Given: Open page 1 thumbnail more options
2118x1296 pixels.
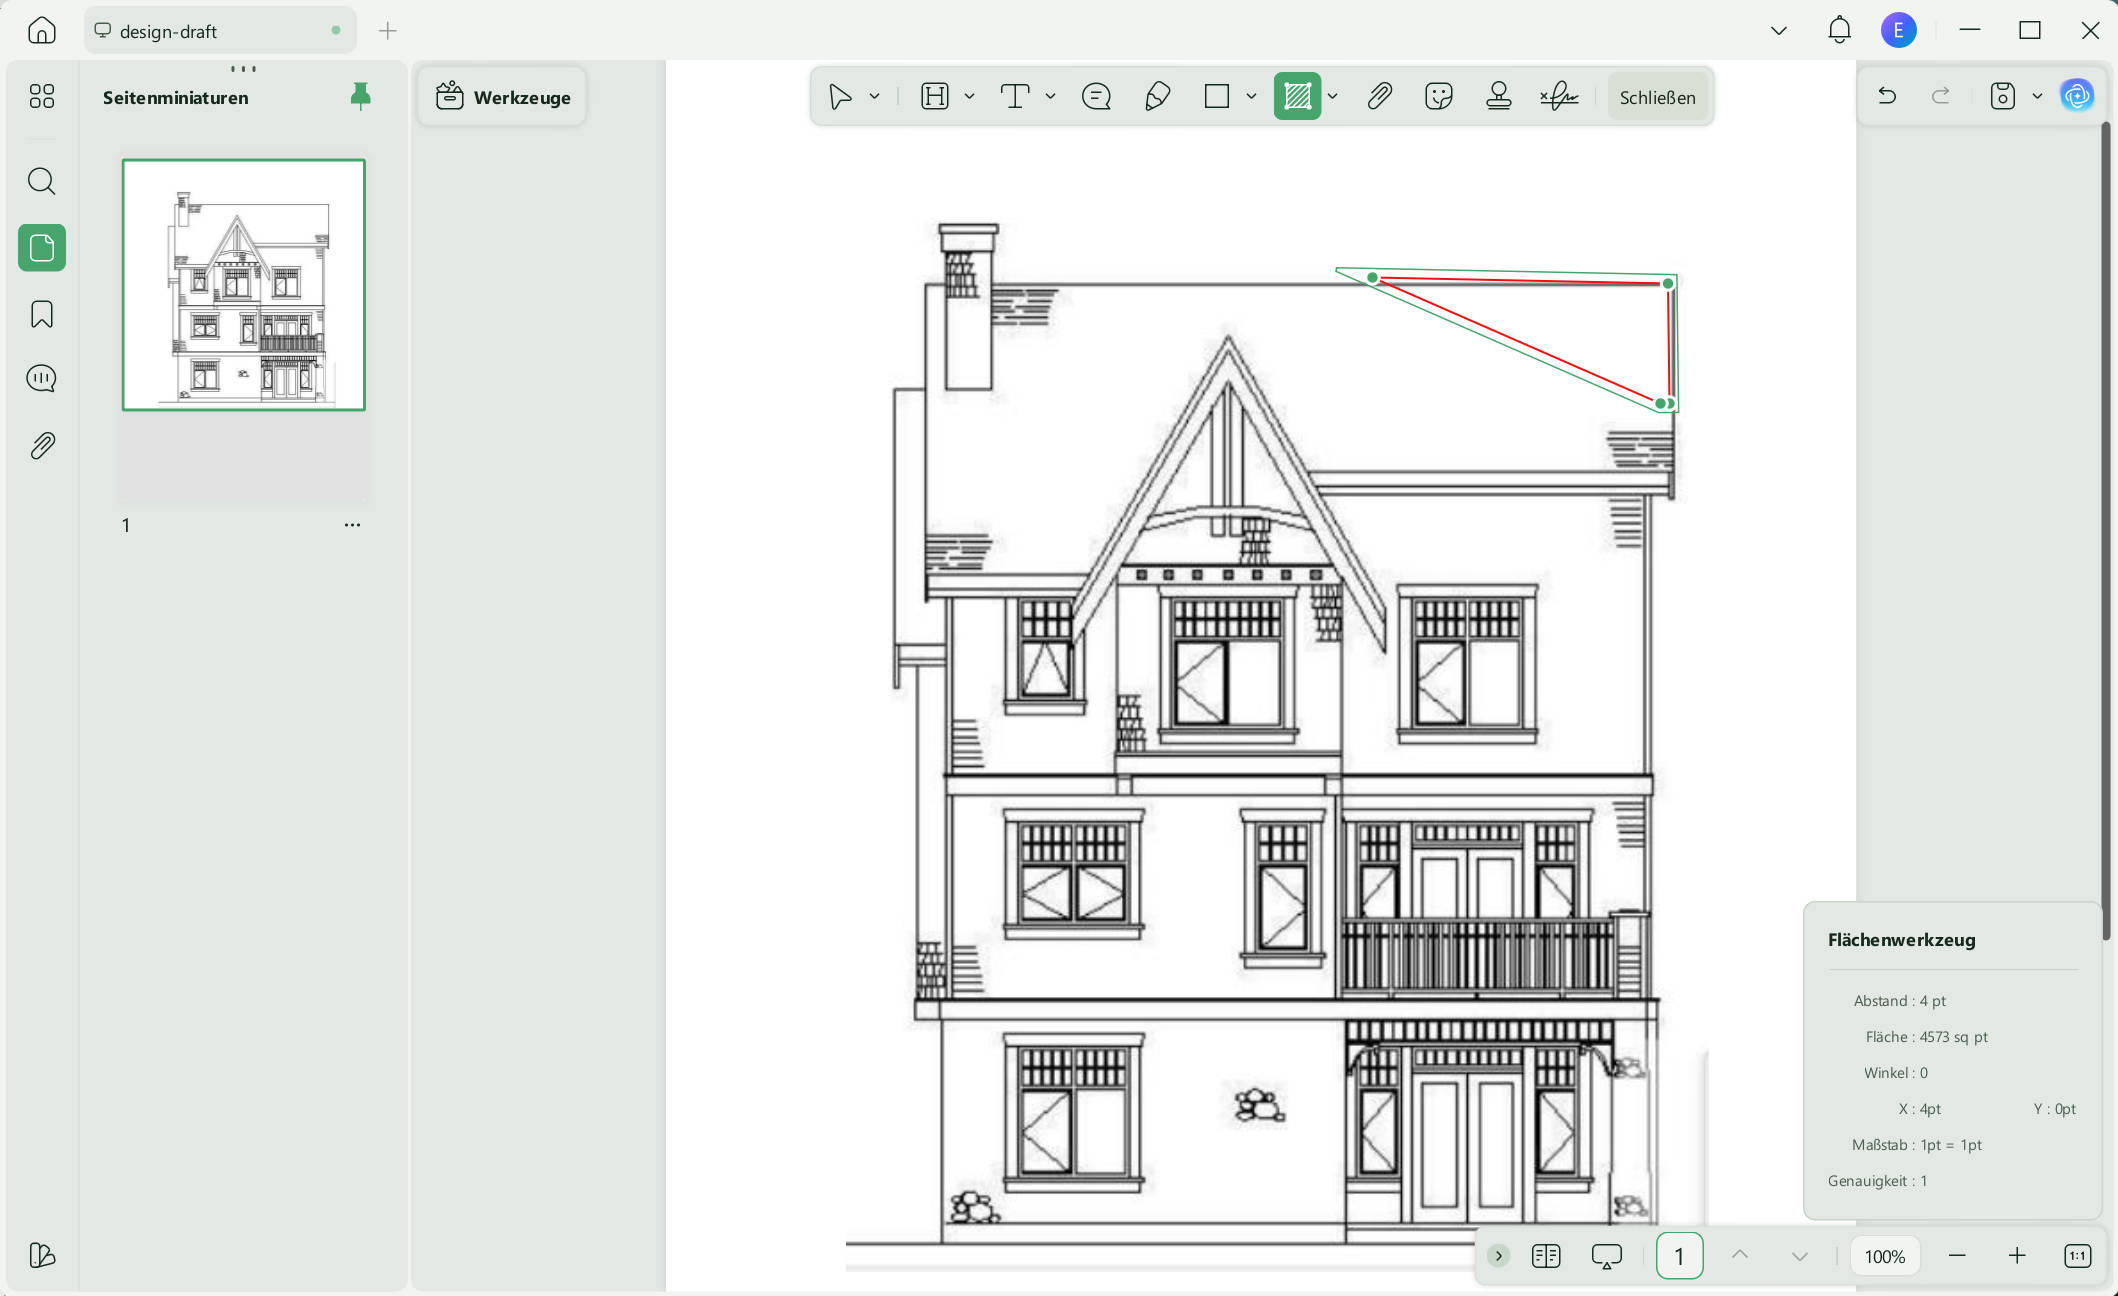Looking at the screenshot, I should click(x=352, y=524).
